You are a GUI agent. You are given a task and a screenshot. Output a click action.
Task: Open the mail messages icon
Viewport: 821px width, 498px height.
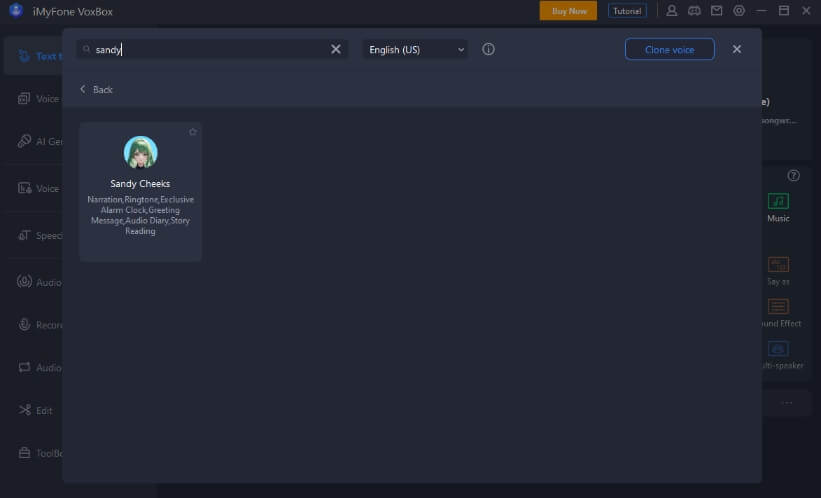[716, 11]
